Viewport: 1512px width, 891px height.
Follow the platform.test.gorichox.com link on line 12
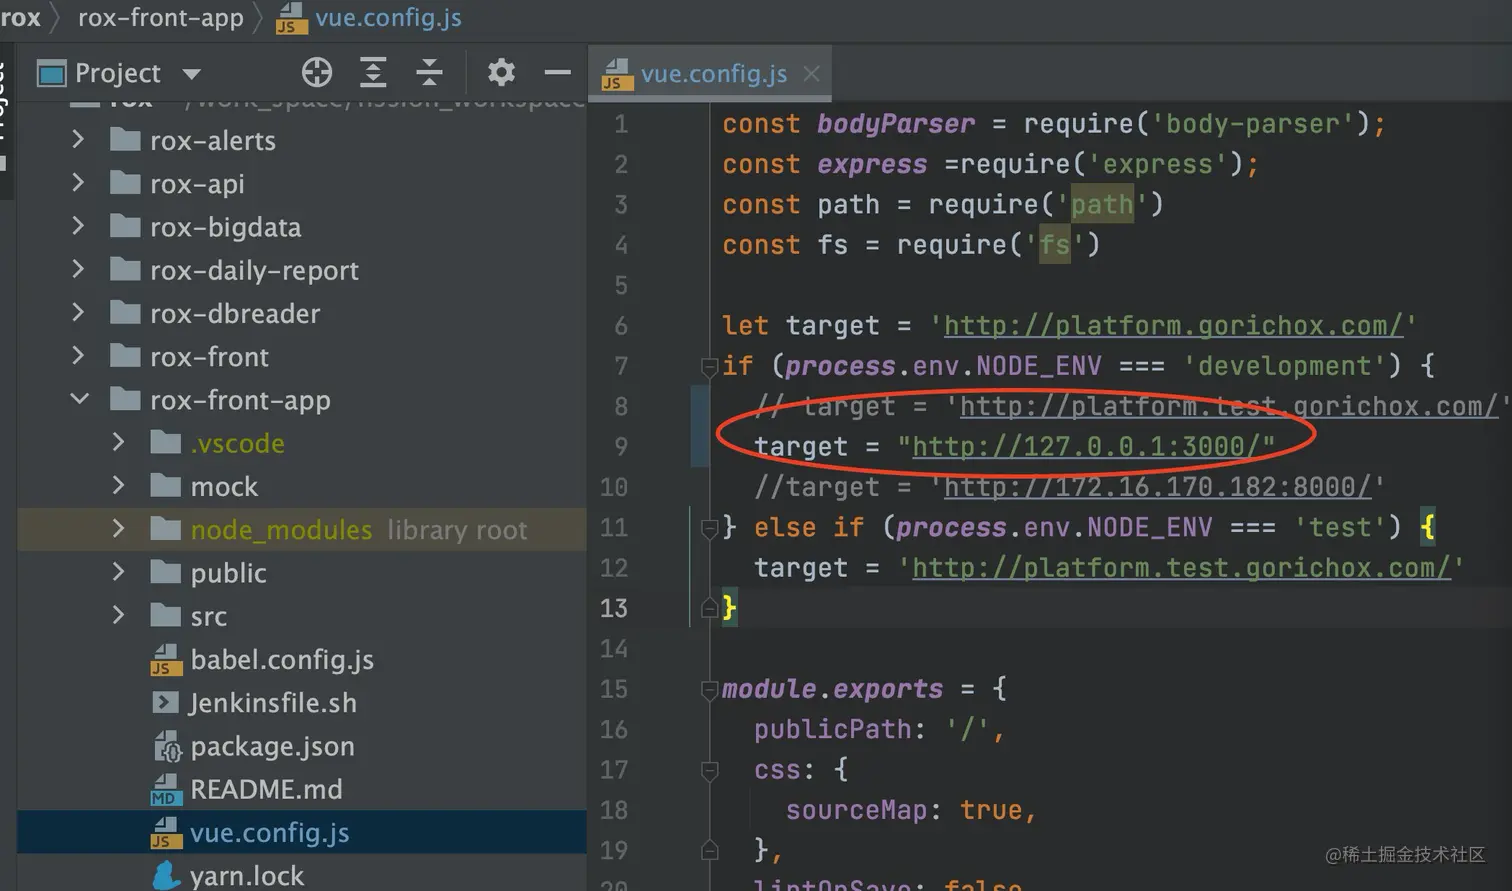[x=1181, y=568]
